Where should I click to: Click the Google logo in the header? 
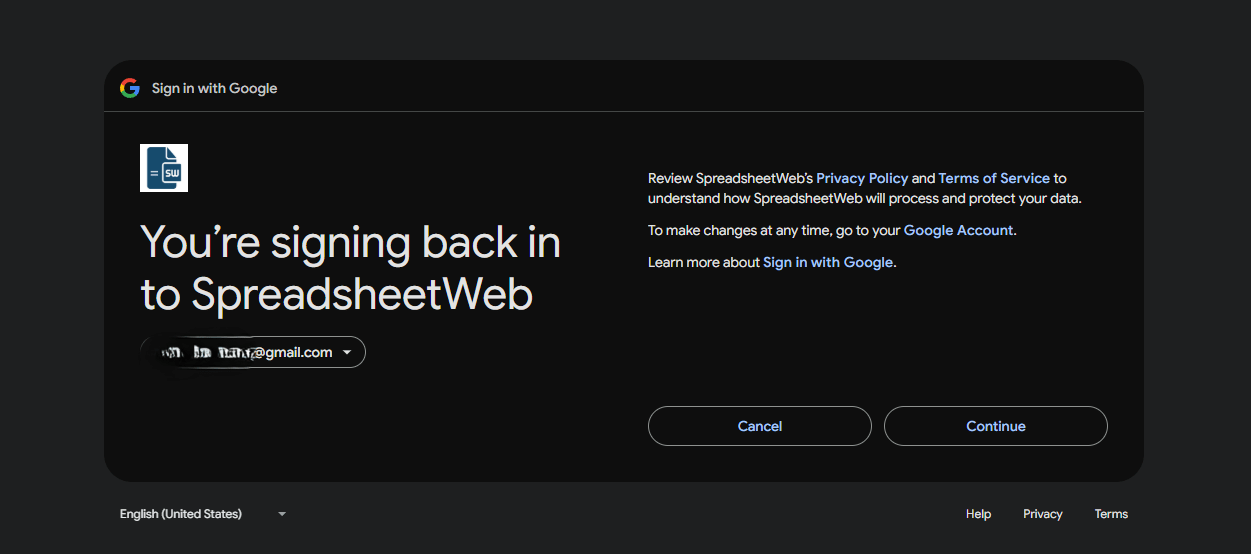[x=130, y=88]
